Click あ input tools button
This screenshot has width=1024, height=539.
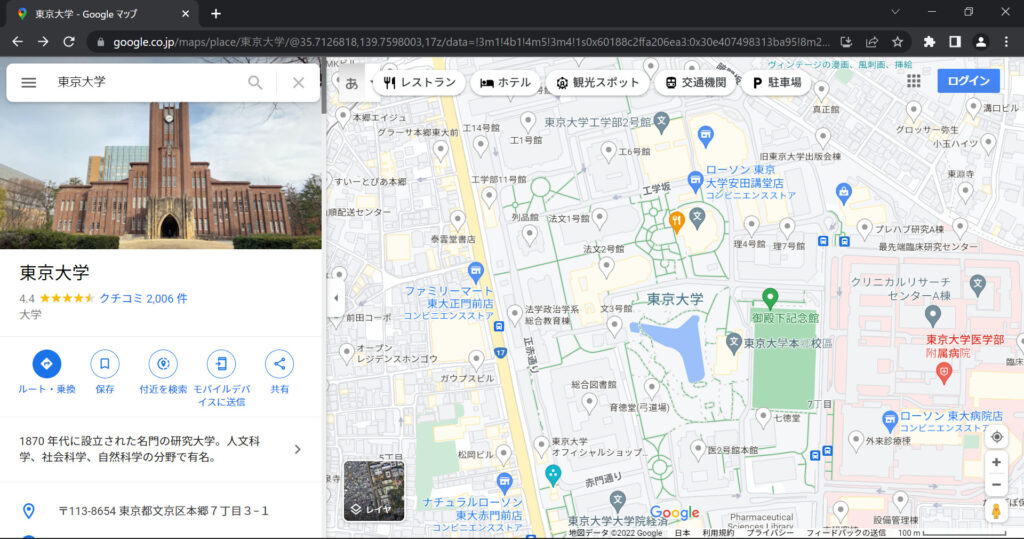[x=352, y=83]
